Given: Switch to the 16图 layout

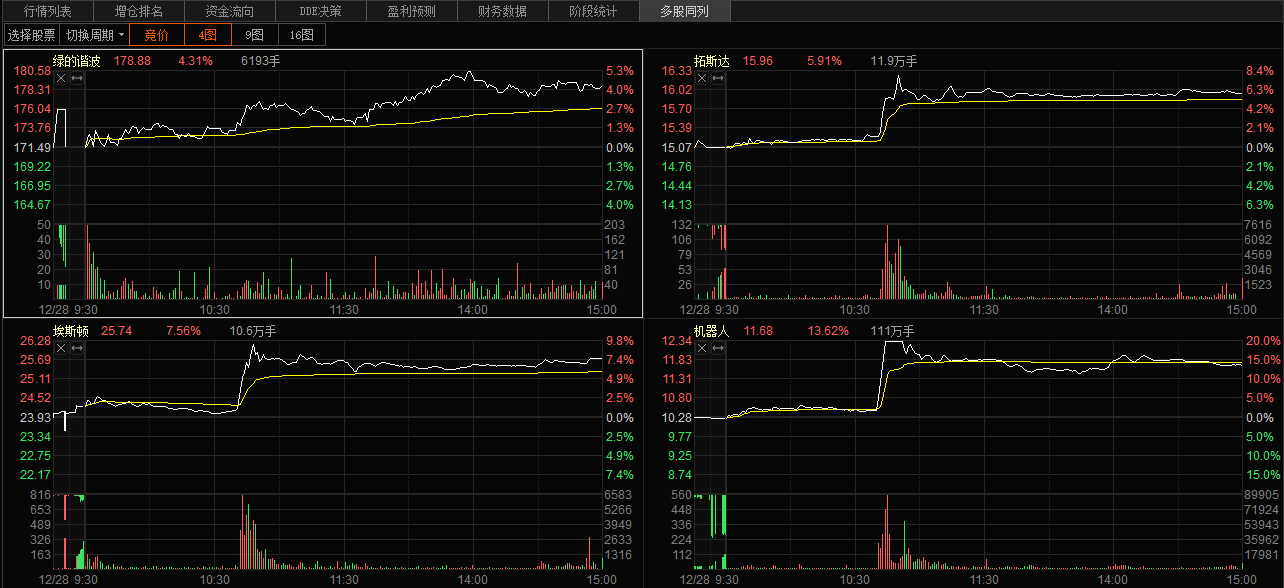Looking at the screenshot, I should click(301, 35).
